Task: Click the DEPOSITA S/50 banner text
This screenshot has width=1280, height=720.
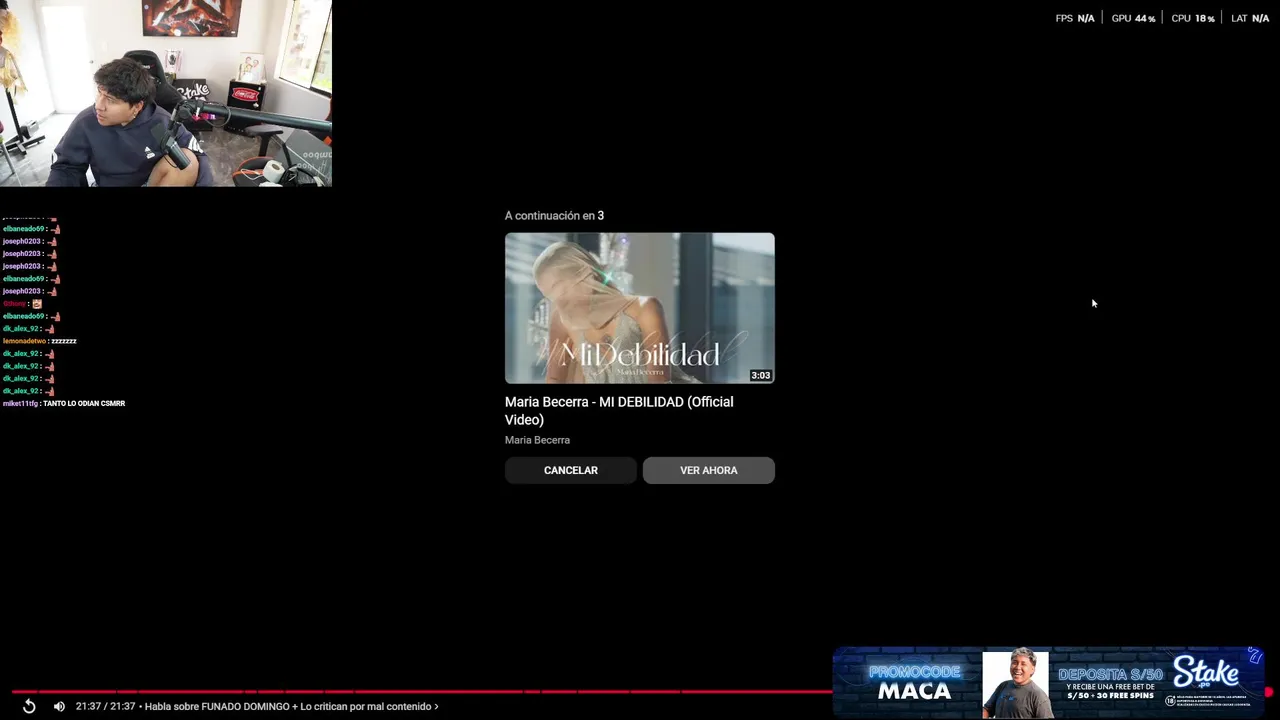Action: pos(1111,675)
